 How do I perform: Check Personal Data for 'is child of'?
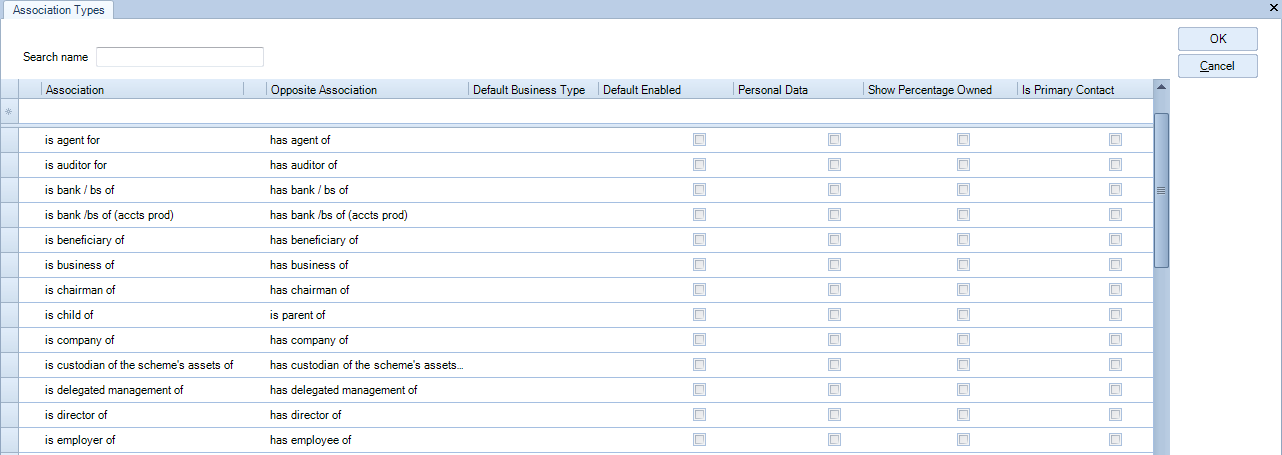pos(834,315)
